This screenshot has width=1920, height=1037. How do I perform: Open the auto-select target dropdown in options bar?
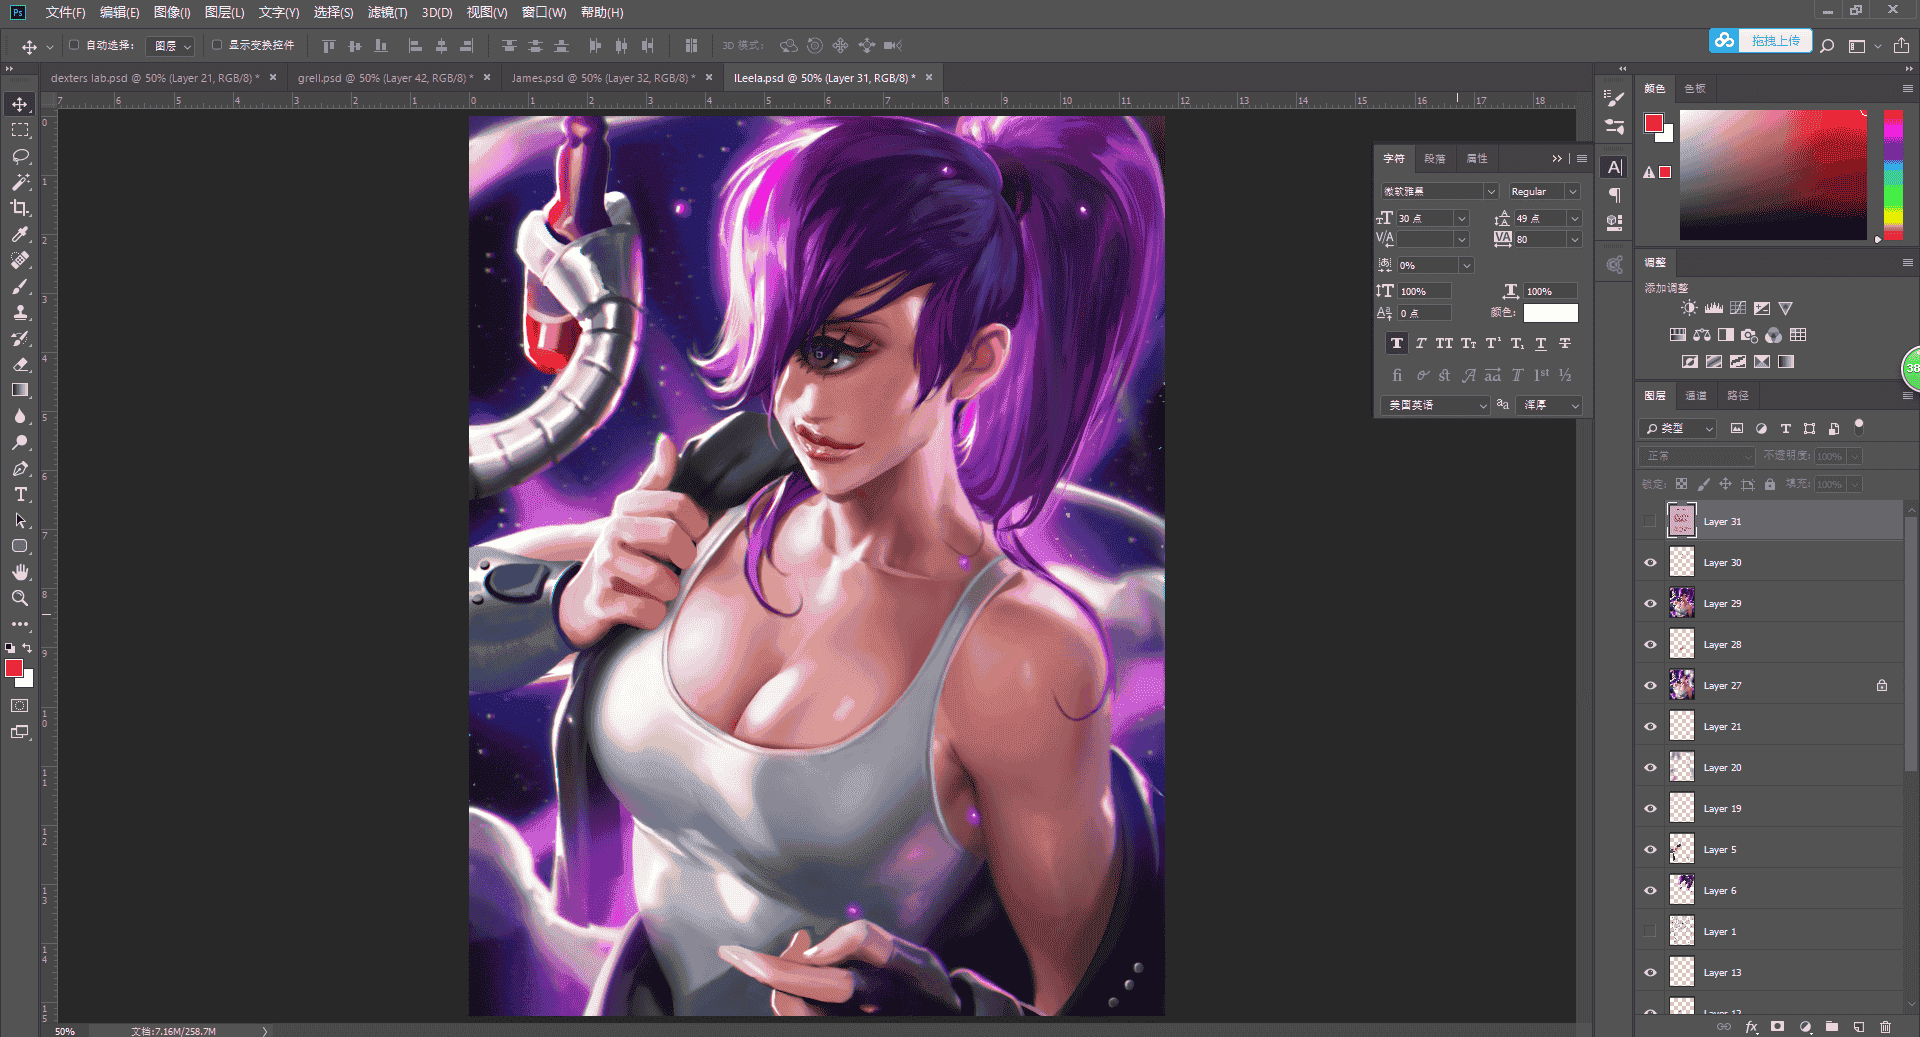(170, 46)
